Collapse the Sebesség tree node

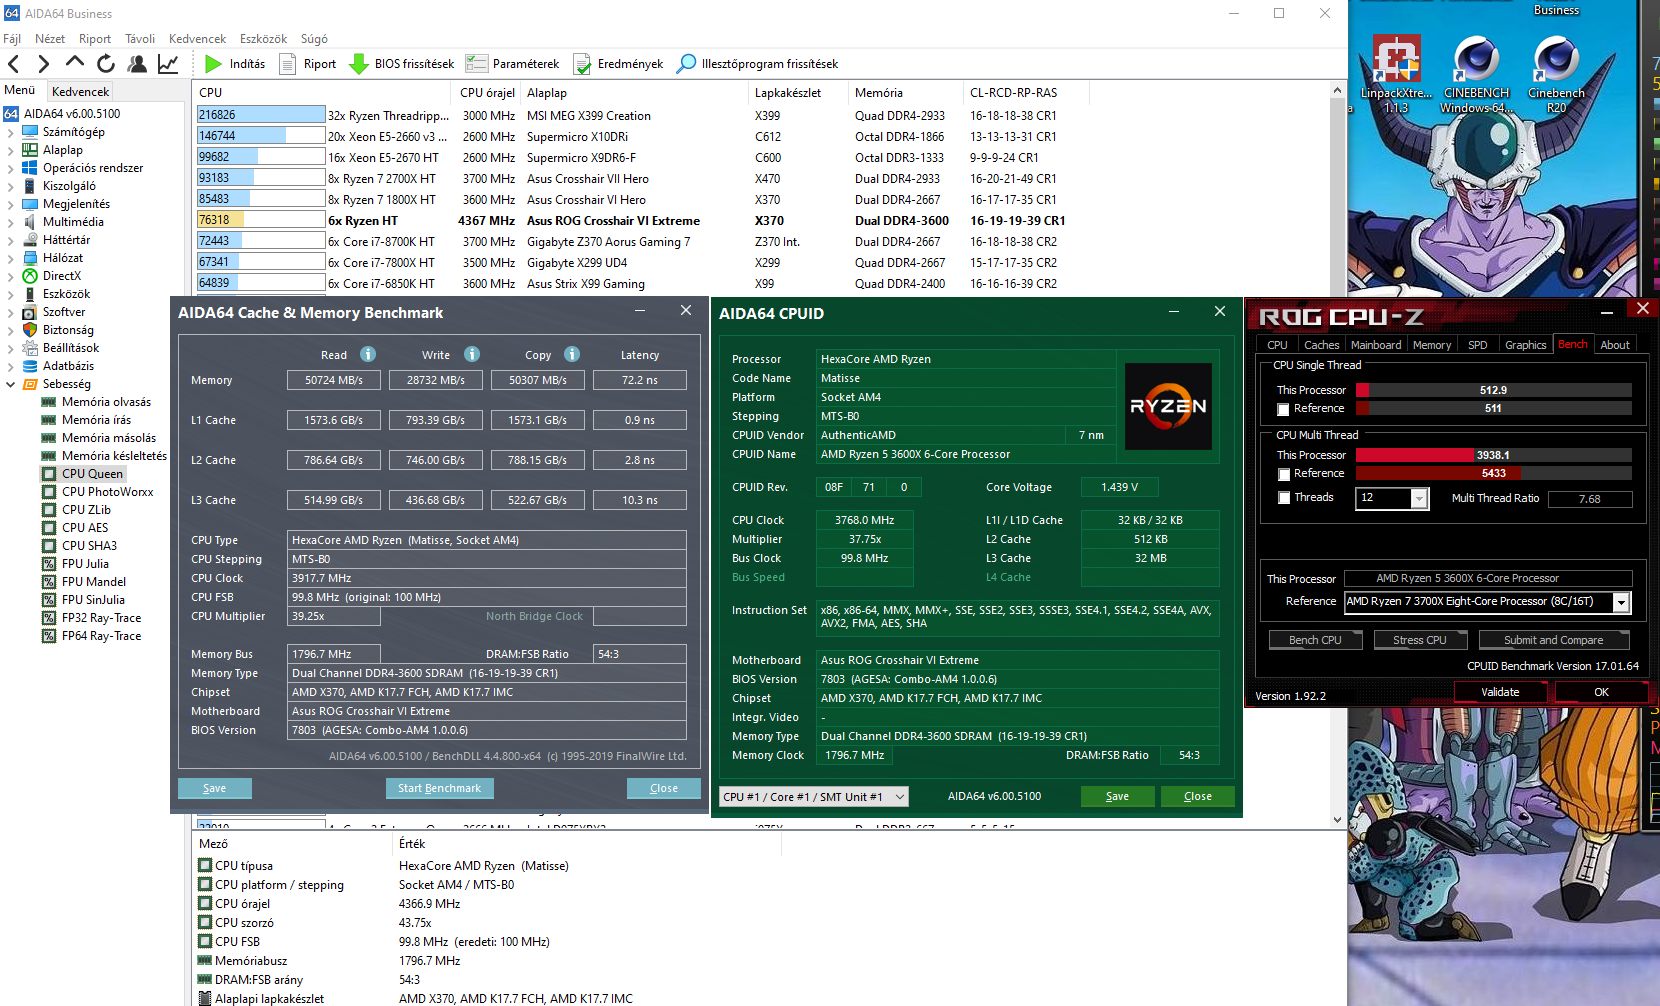[10, 384]
